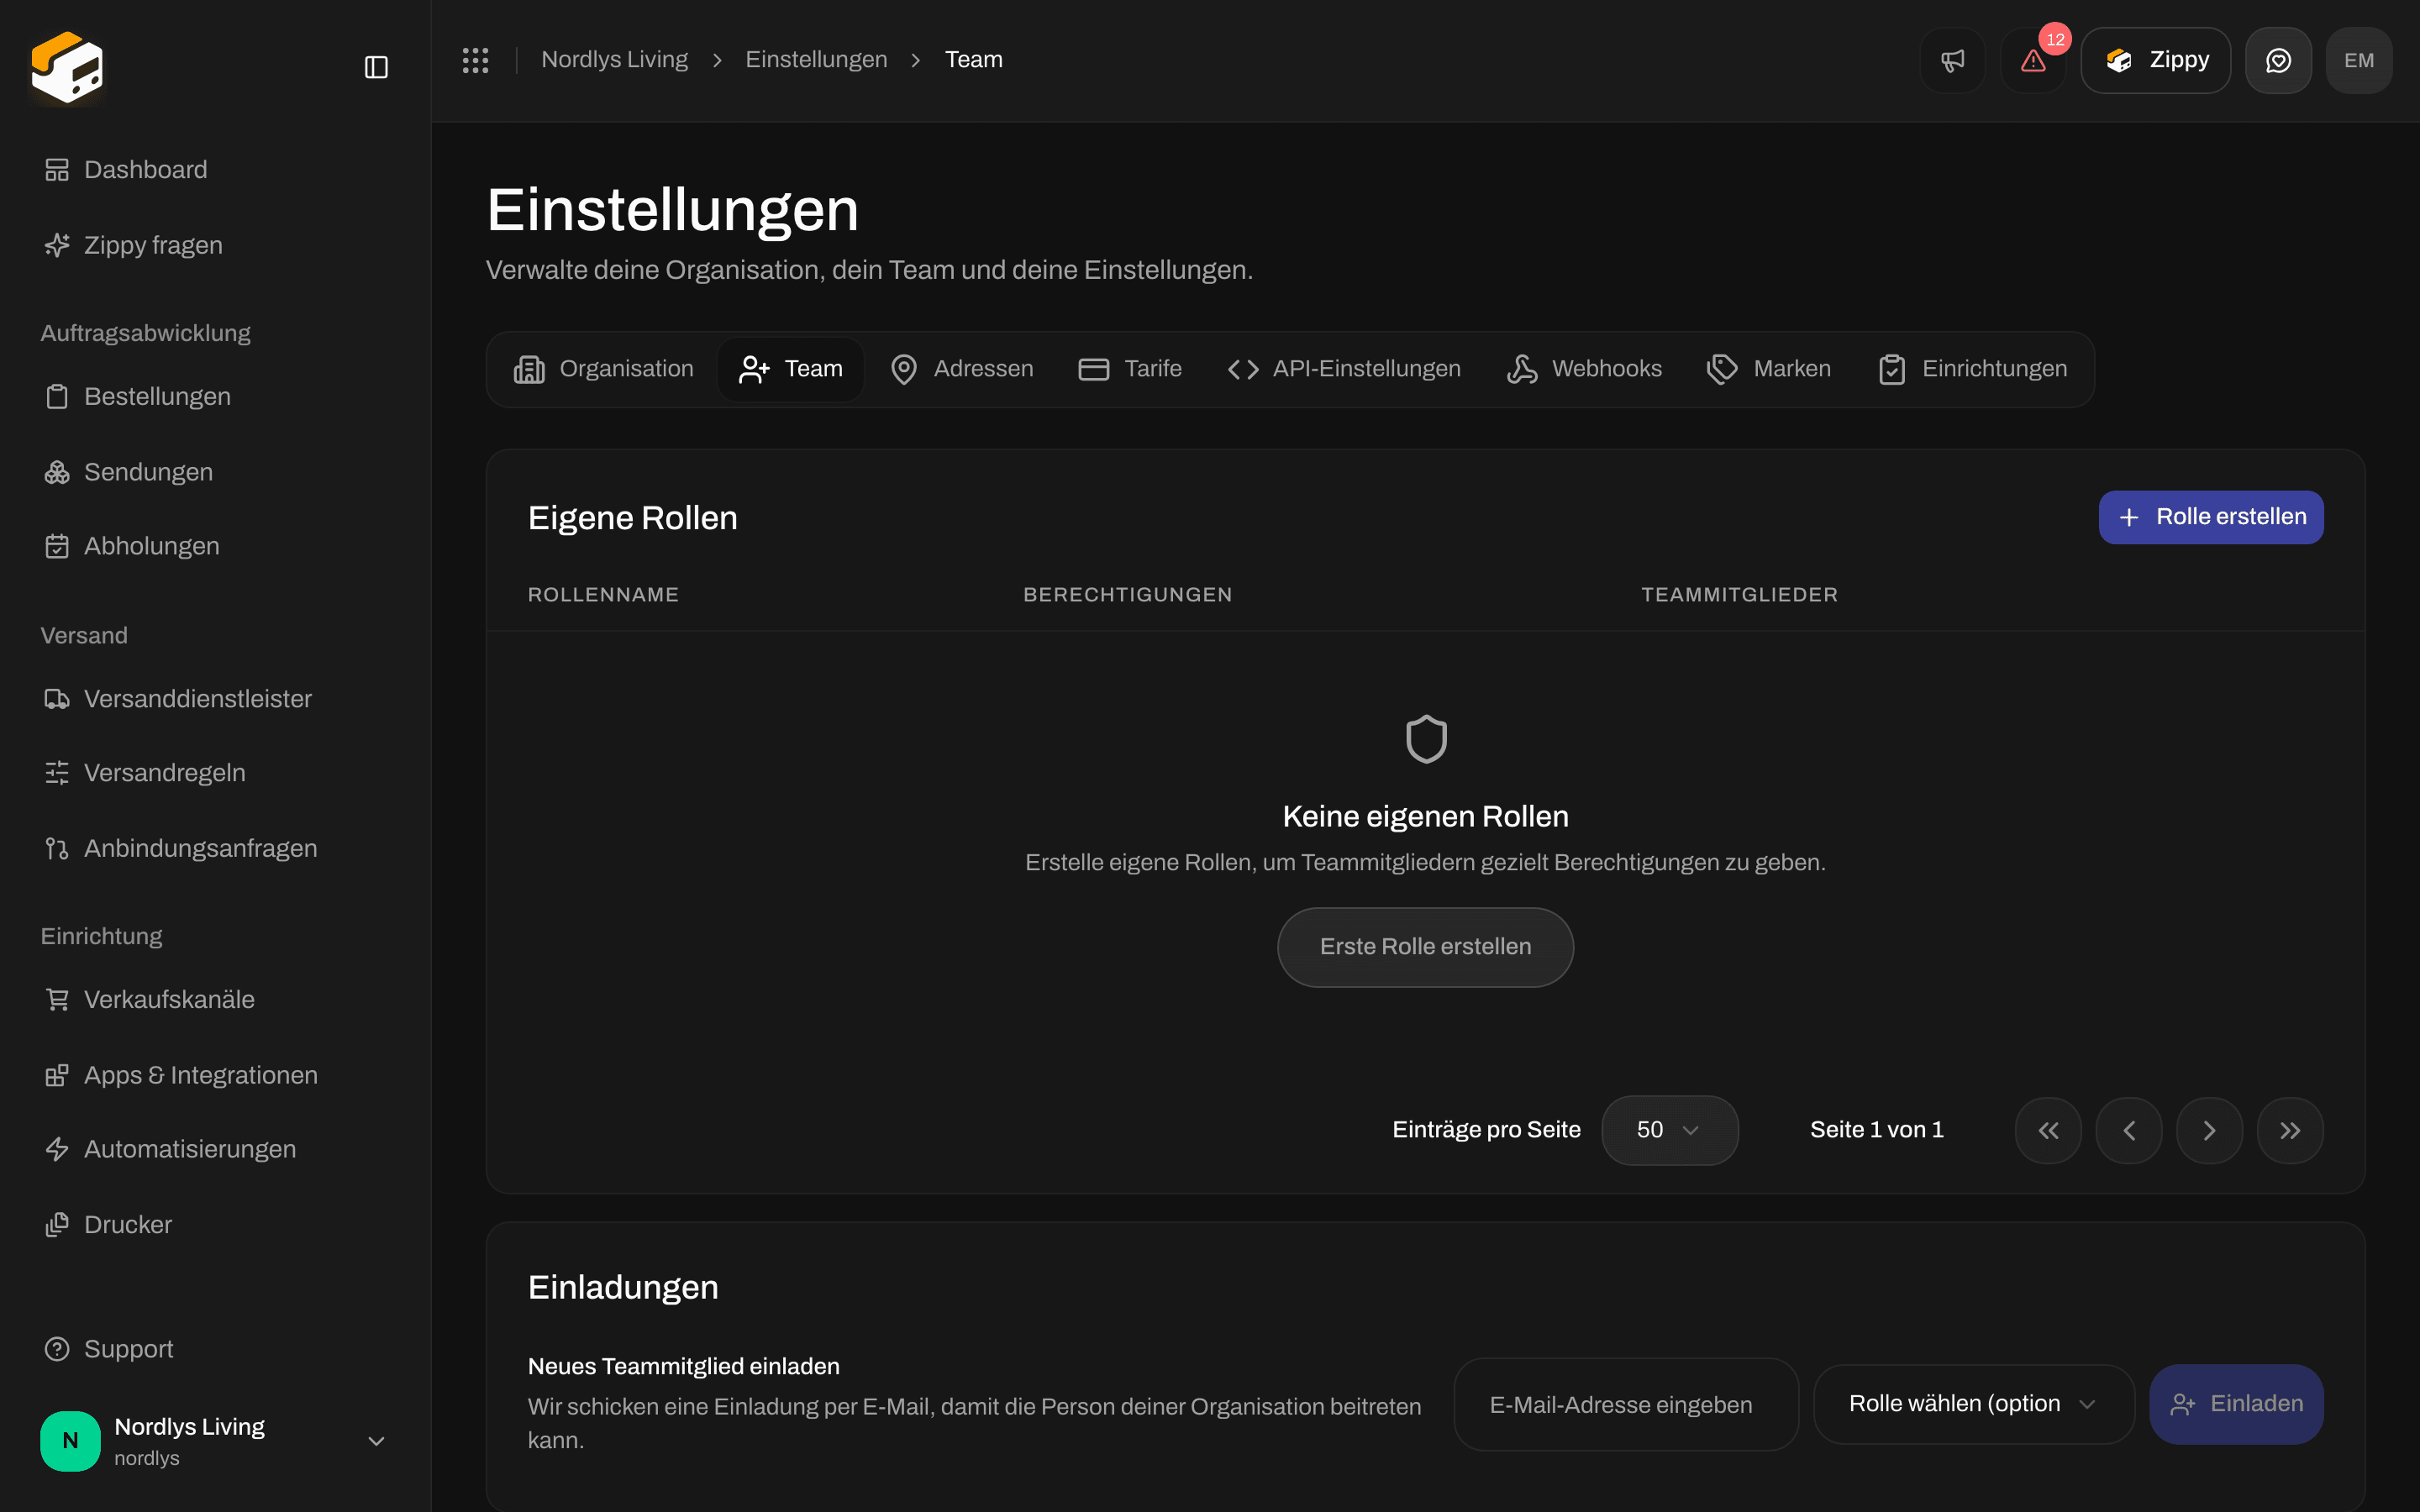This screenshot has height=1512, width=2420.
Task: Open Anbindungsanfragen in sidebar
Action: 215,848
